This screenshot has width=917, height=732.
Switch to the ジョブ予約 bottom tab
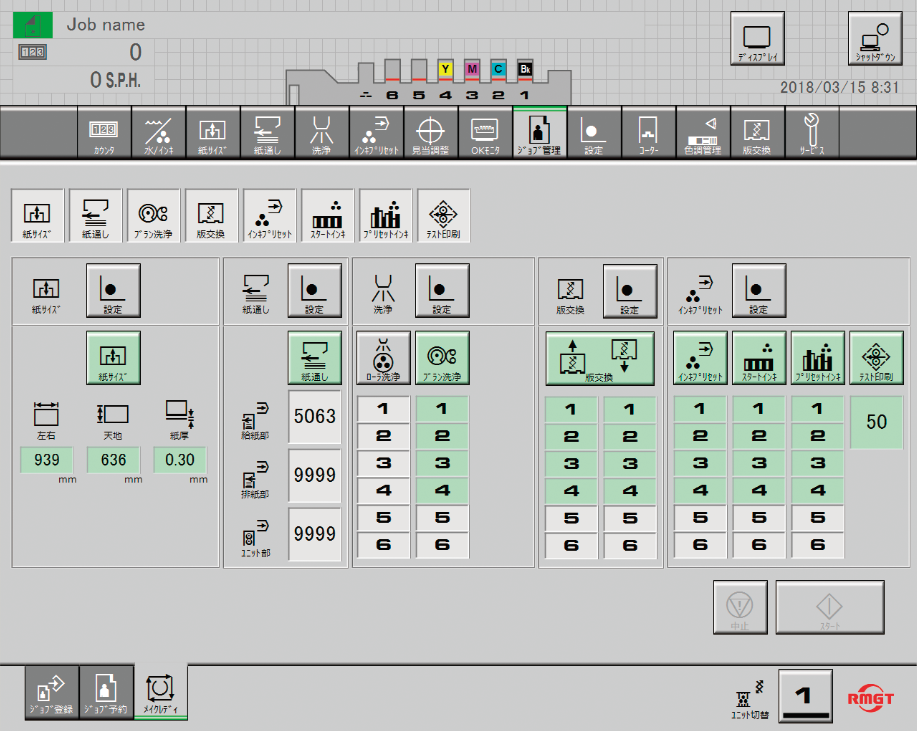click(x=105, y=689)
